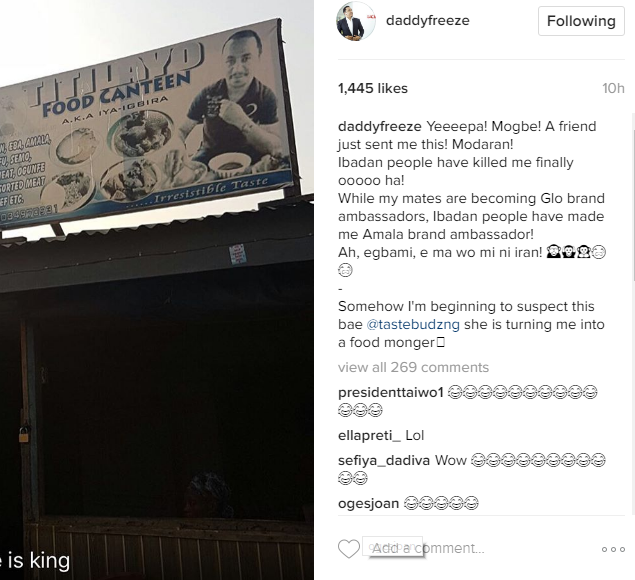Click the 1,445 likes count

point(373,88)
